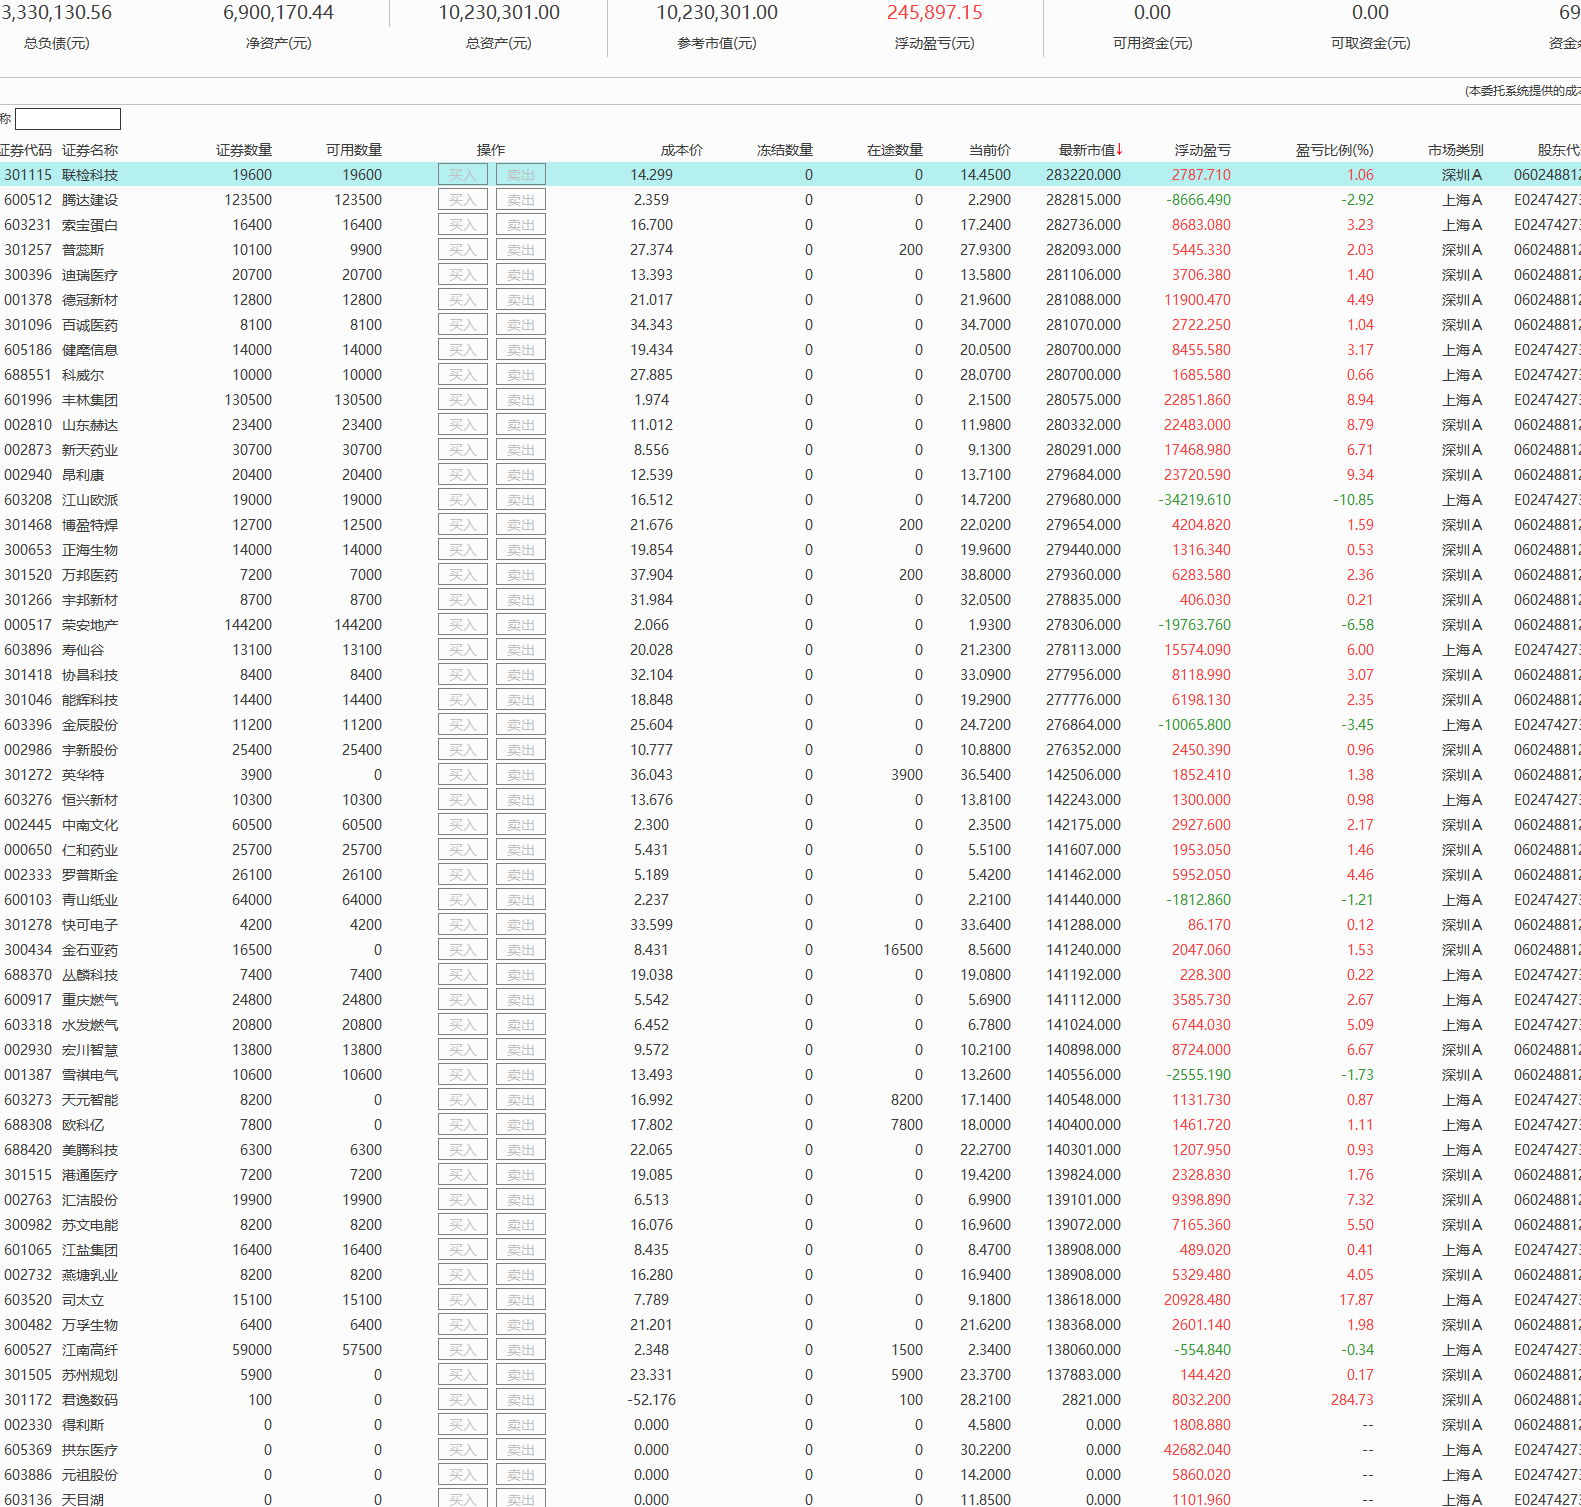
Task: Sort by the 市场类别 column header
Action: click(x=1456, y=150)
